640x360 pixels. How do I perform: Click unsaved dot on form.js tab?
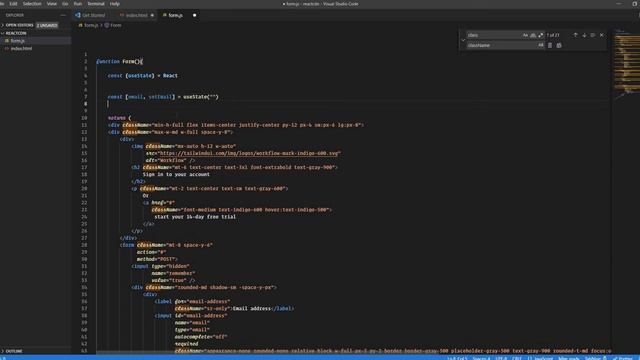(x=194, y=15)
